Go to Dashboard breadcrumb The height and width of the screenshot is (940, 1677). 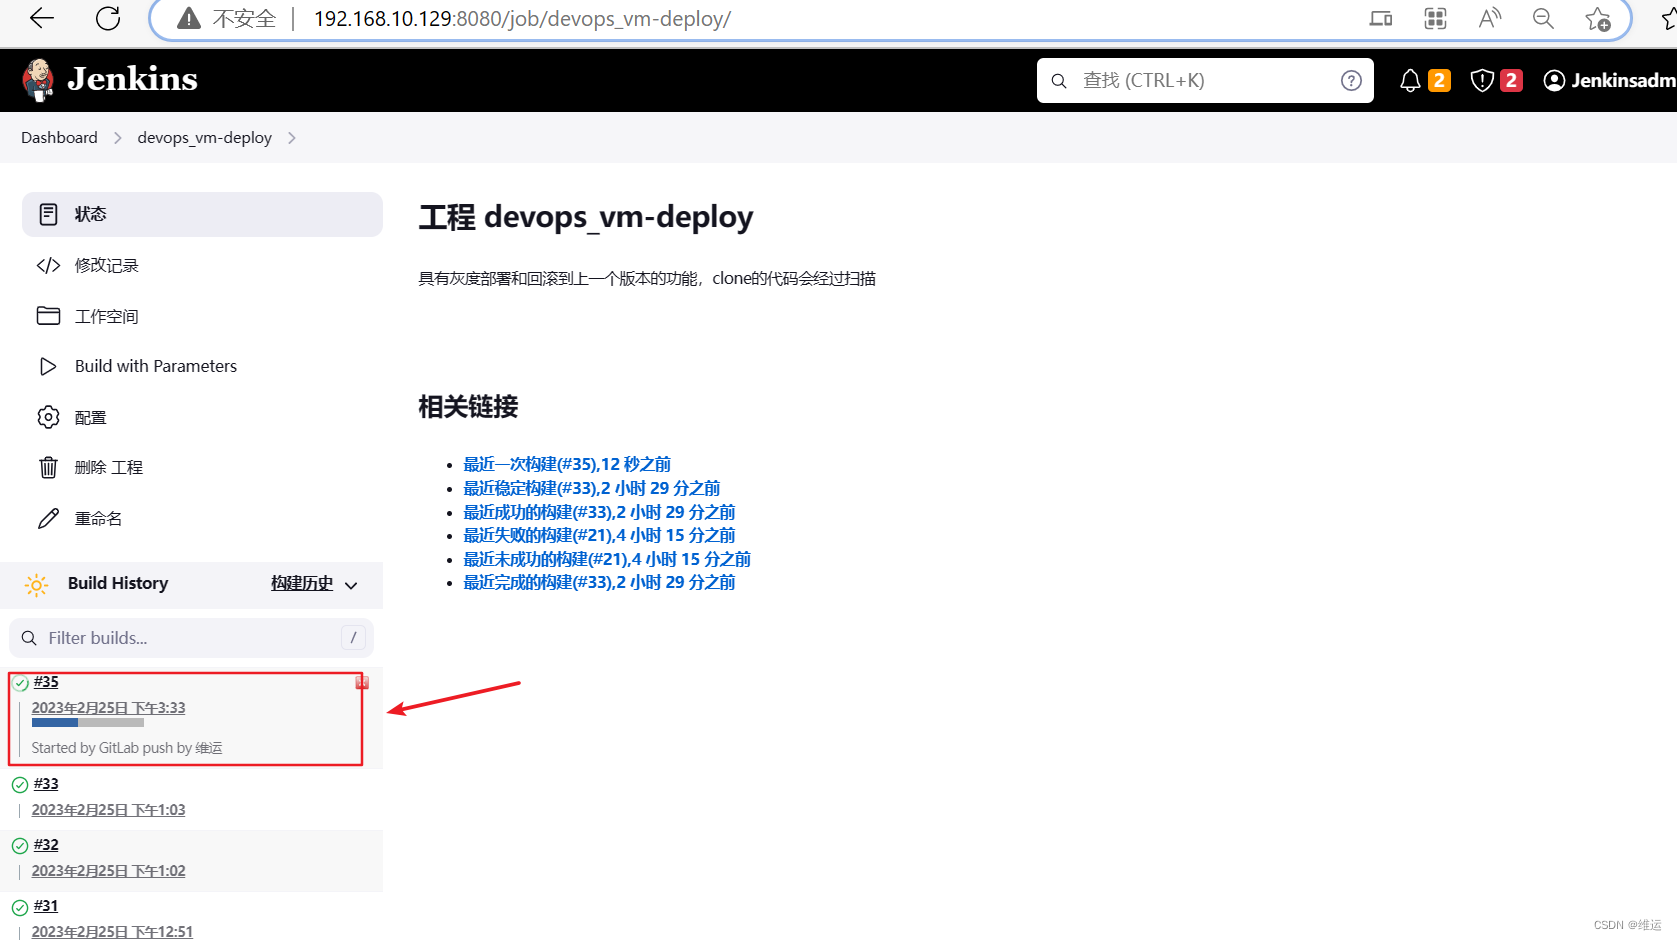(59, 138)
